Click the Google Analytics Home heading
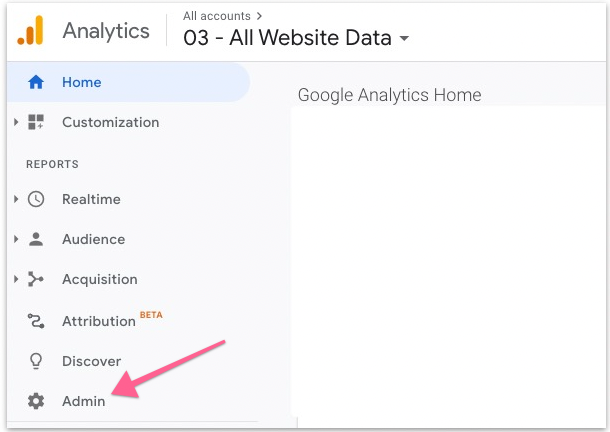 pos(389,95)
